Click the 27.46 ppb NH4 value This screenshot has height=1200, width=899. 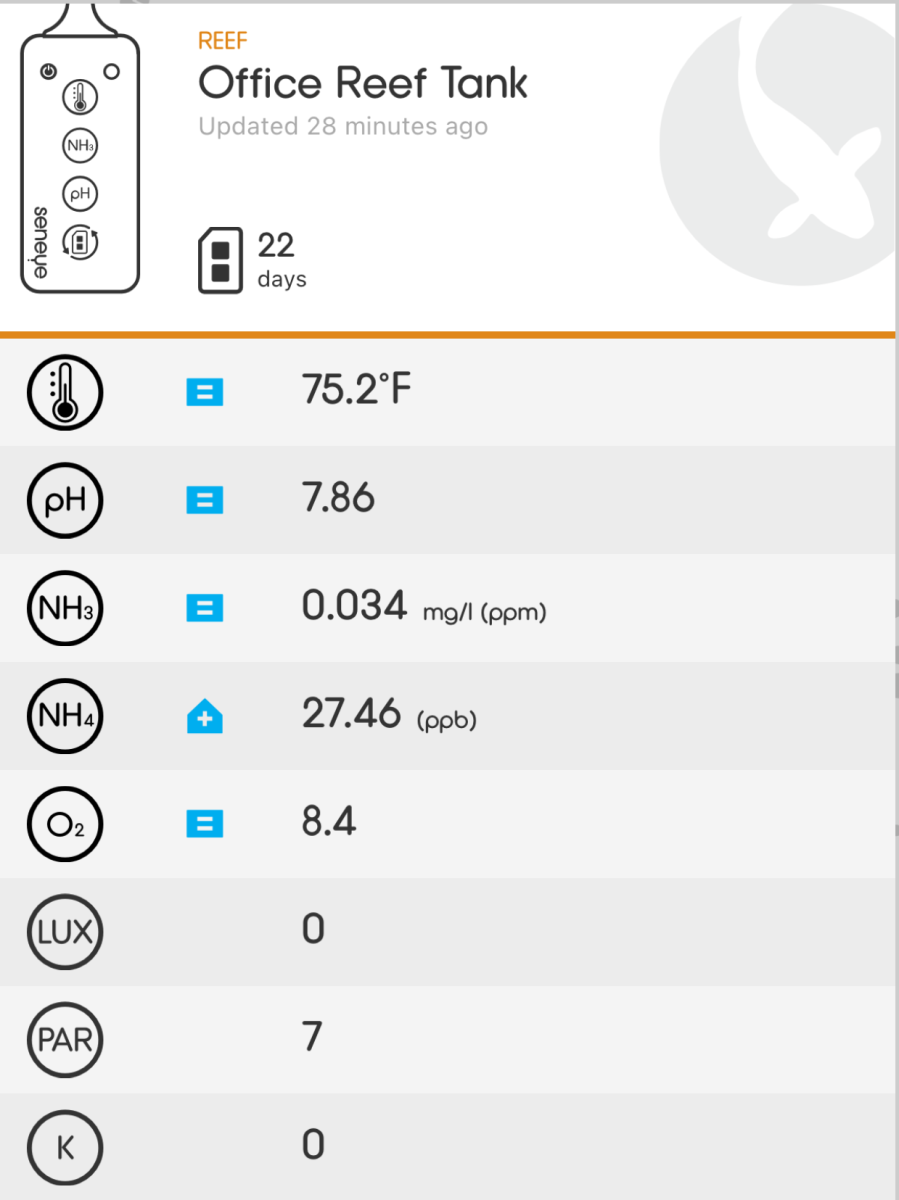pos(352,715)
